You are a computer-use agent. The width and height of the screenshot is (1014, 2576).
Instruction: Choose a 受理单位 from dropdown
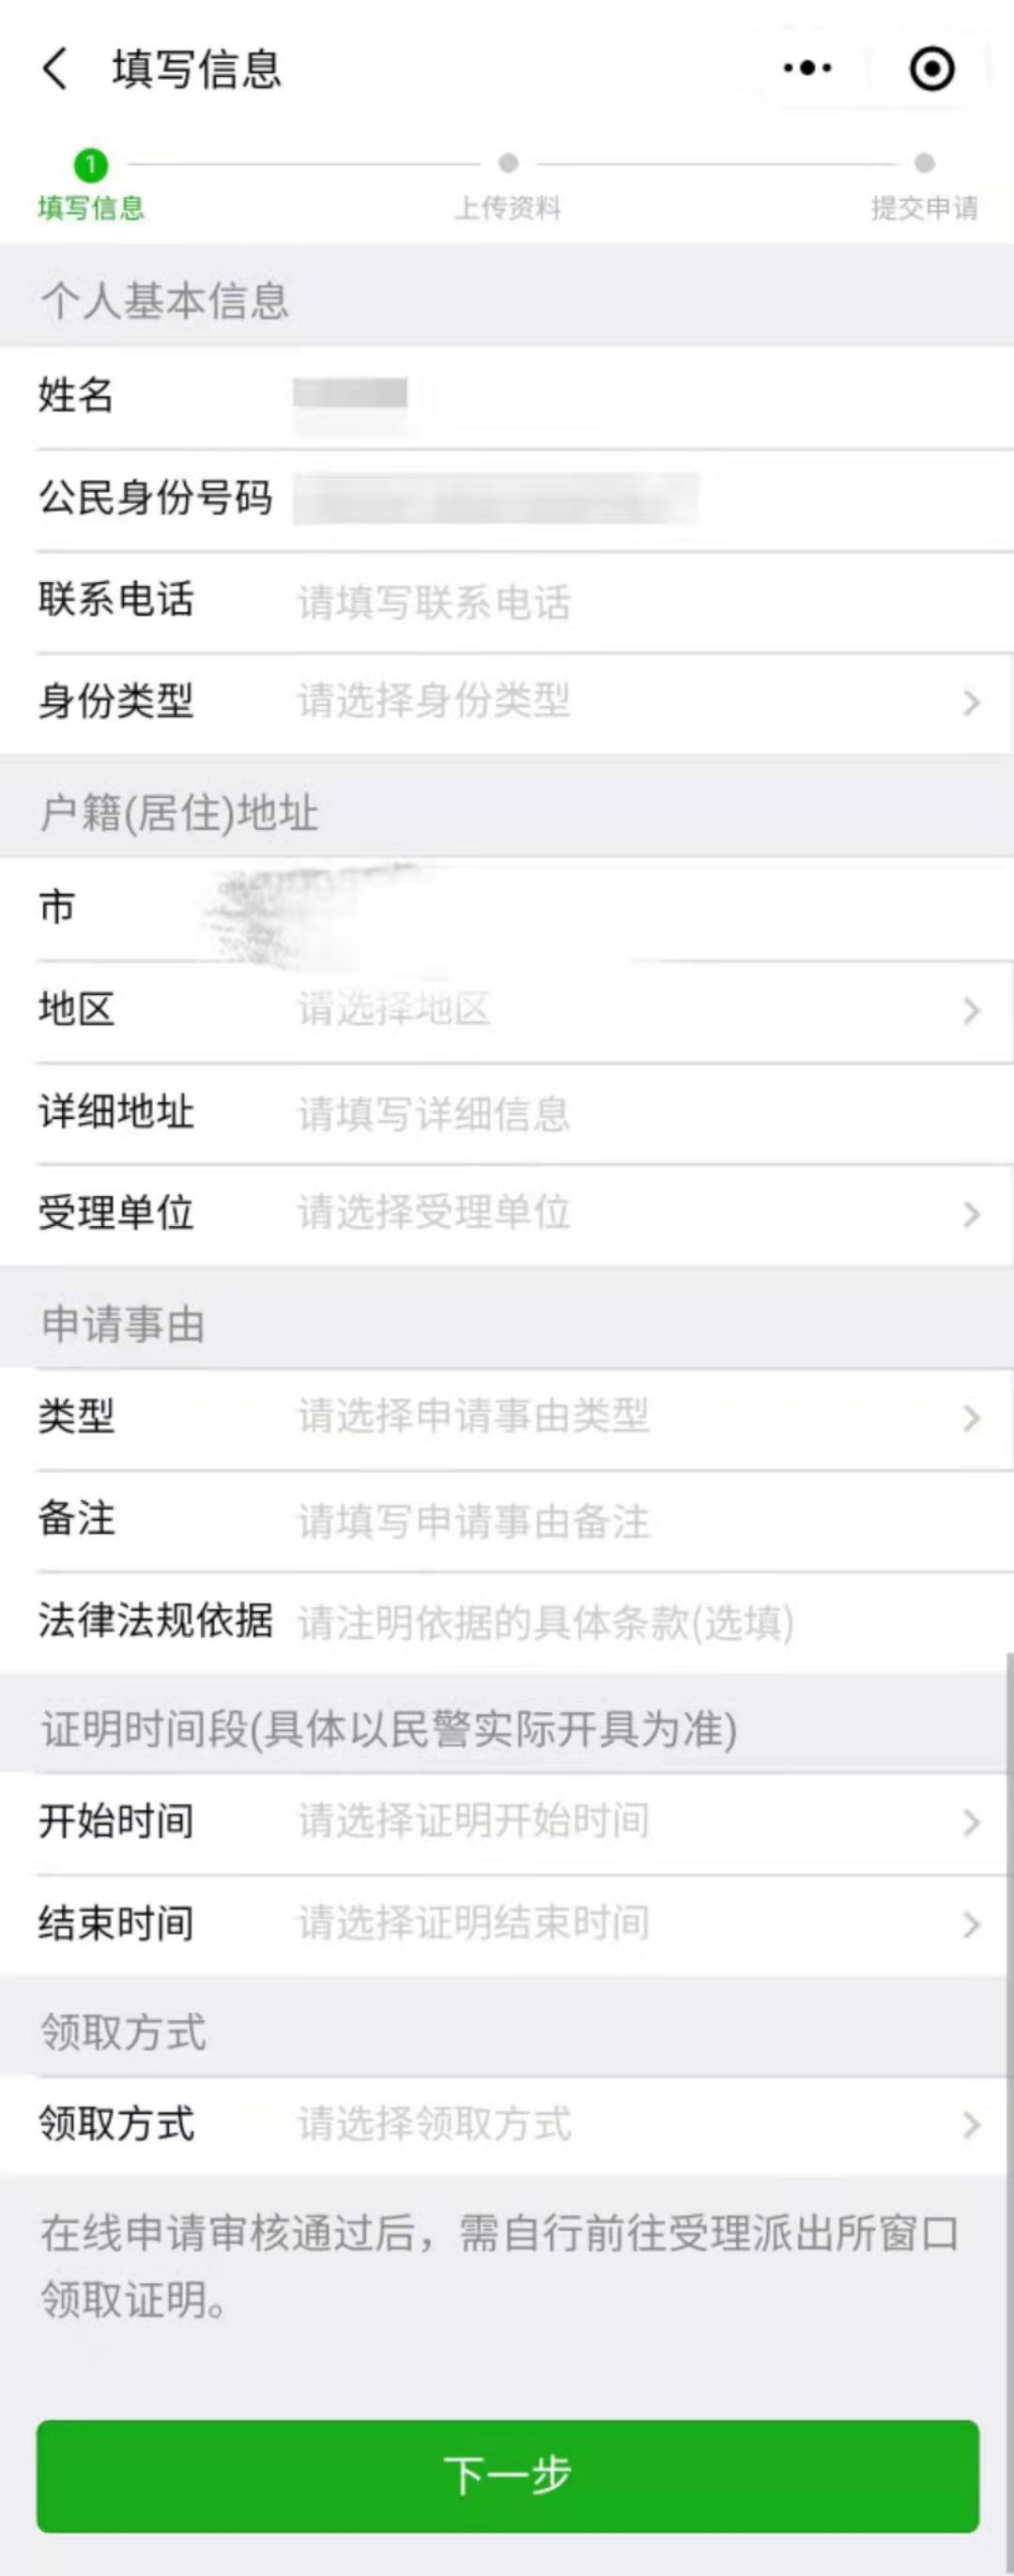click(x=507, y=1214)
